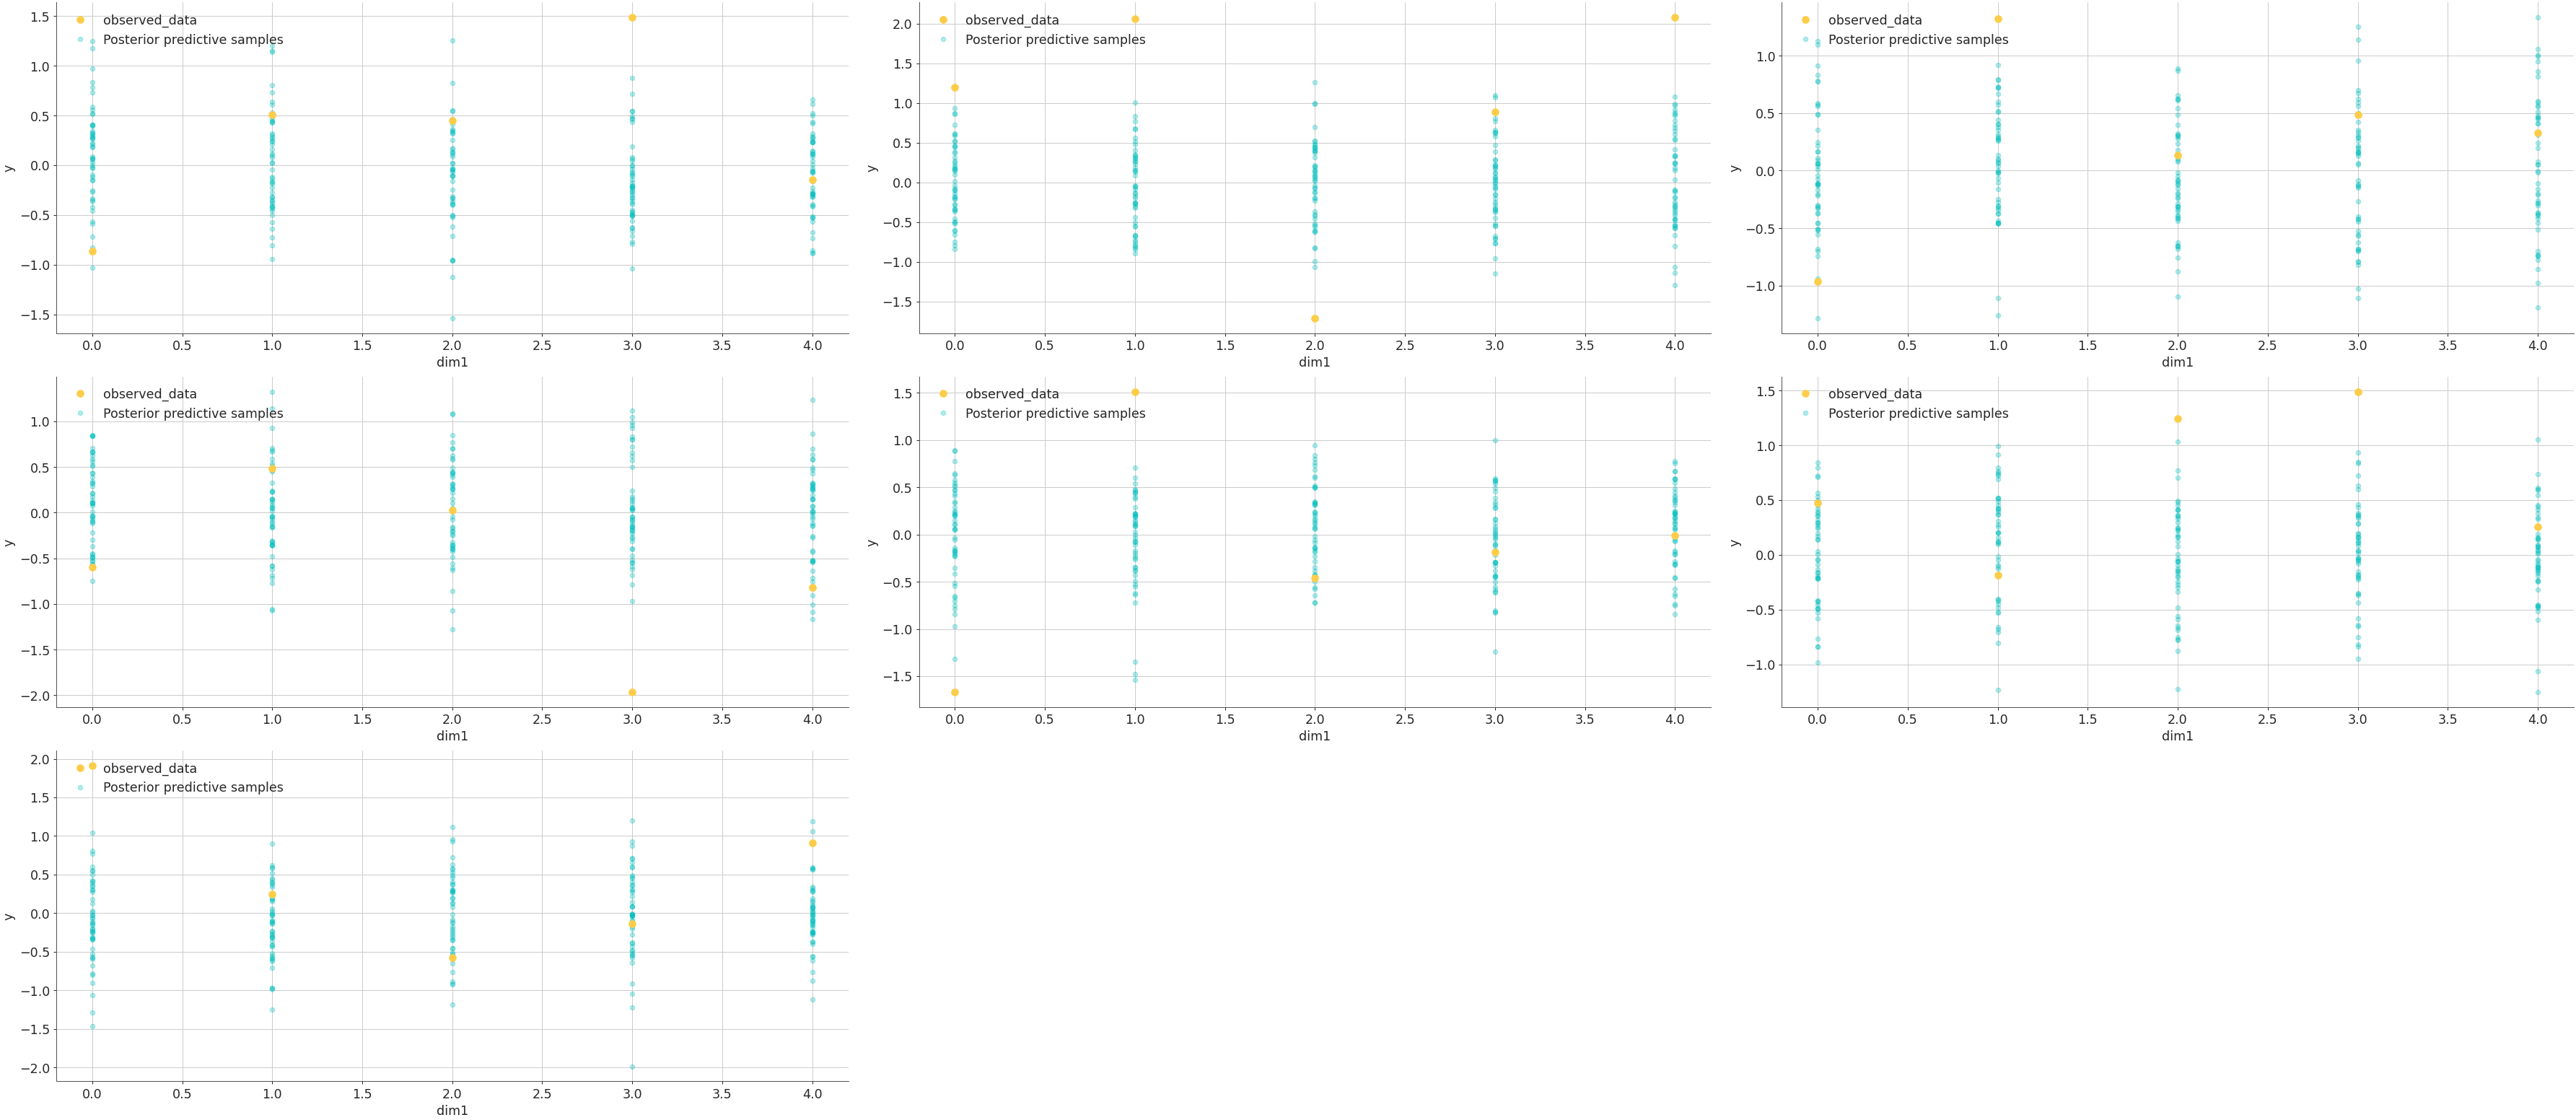Select observed point near -2.0 at dim1 3.0, middle-left plot
The image size is (2576, 1120).
tap(632, 692)
